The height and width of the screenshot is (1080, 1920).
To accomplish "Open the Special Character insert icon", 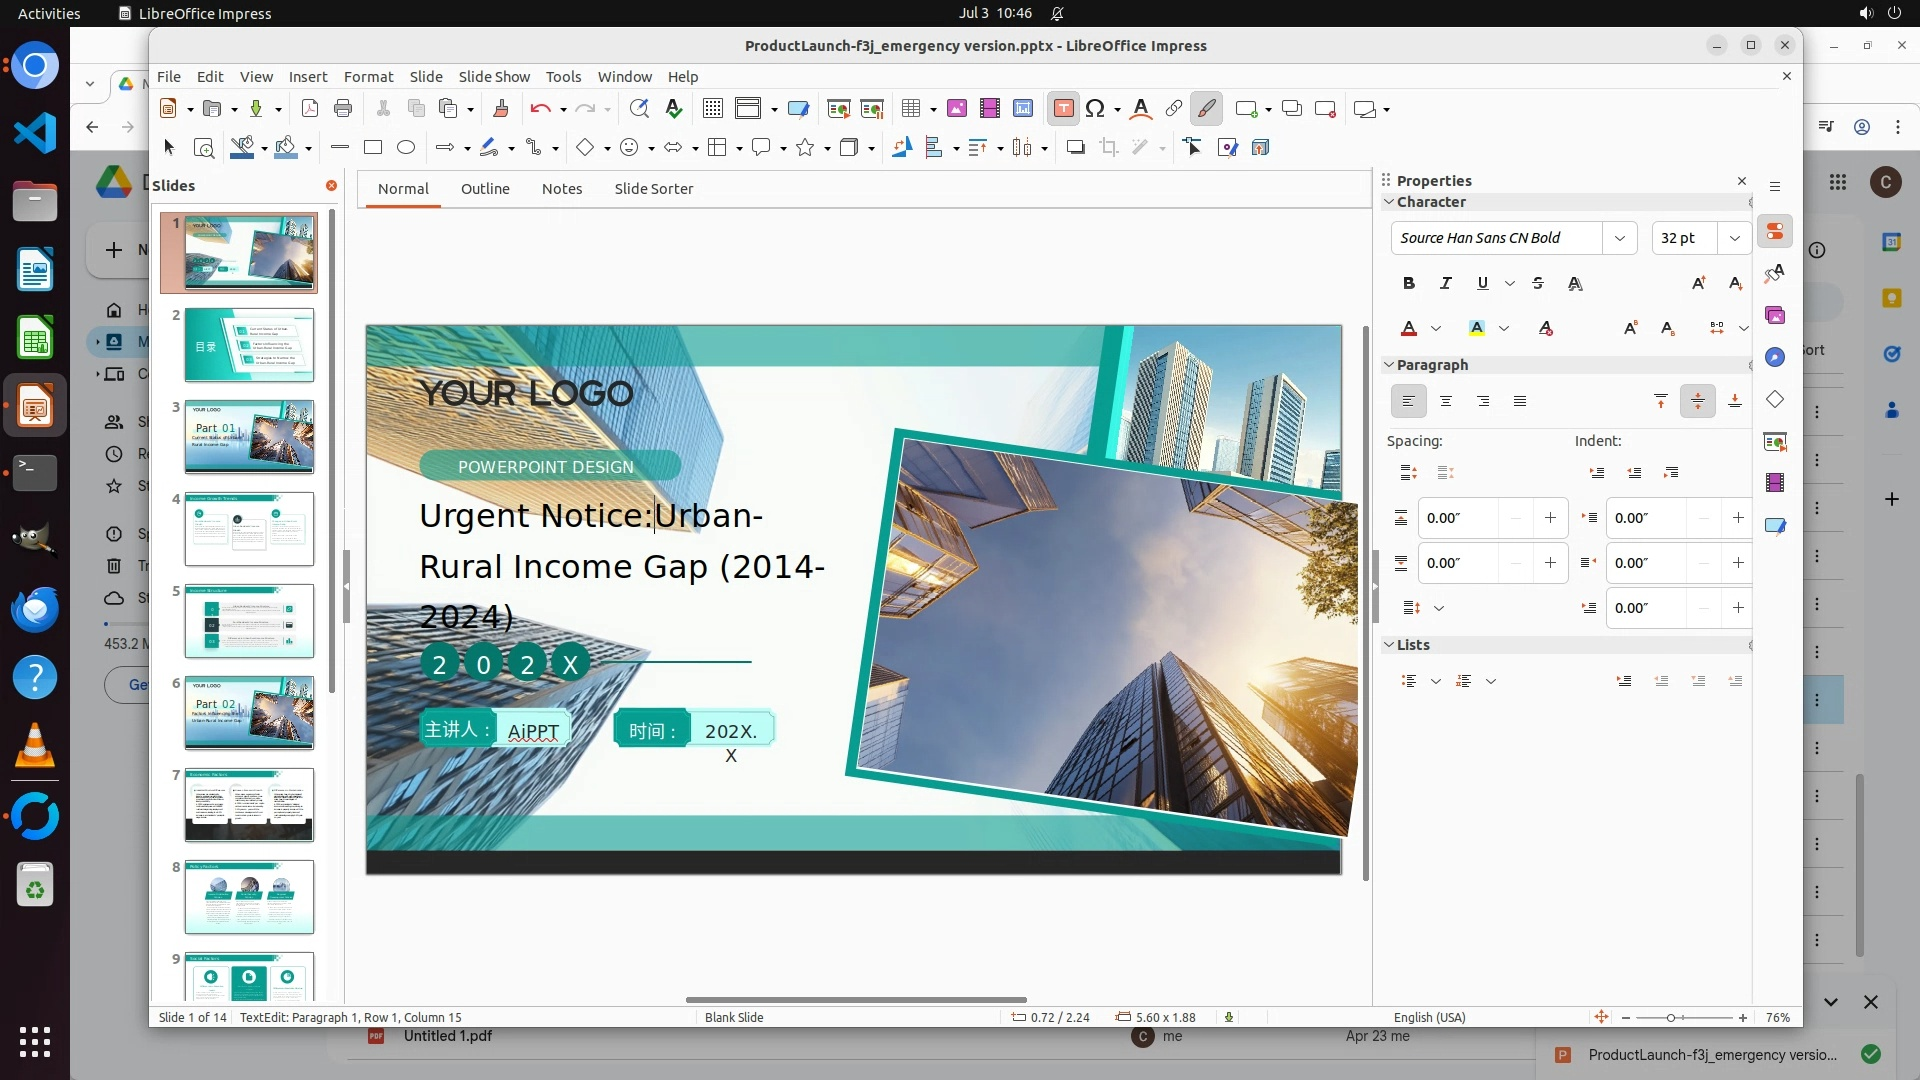I will pyautogui.click(x=1095, y=109).
